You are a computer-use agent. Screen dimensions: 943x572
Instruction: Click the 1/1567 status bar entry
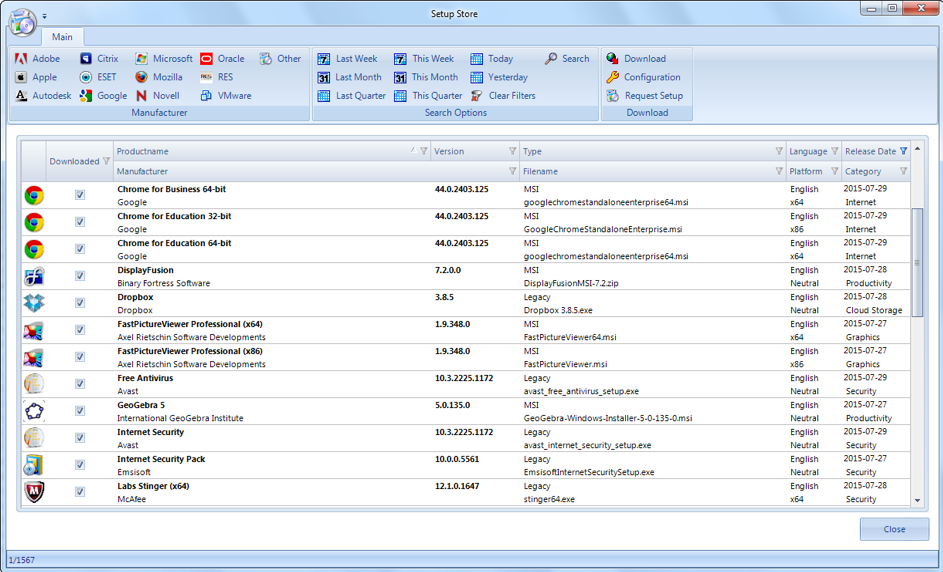click(22, 560)
